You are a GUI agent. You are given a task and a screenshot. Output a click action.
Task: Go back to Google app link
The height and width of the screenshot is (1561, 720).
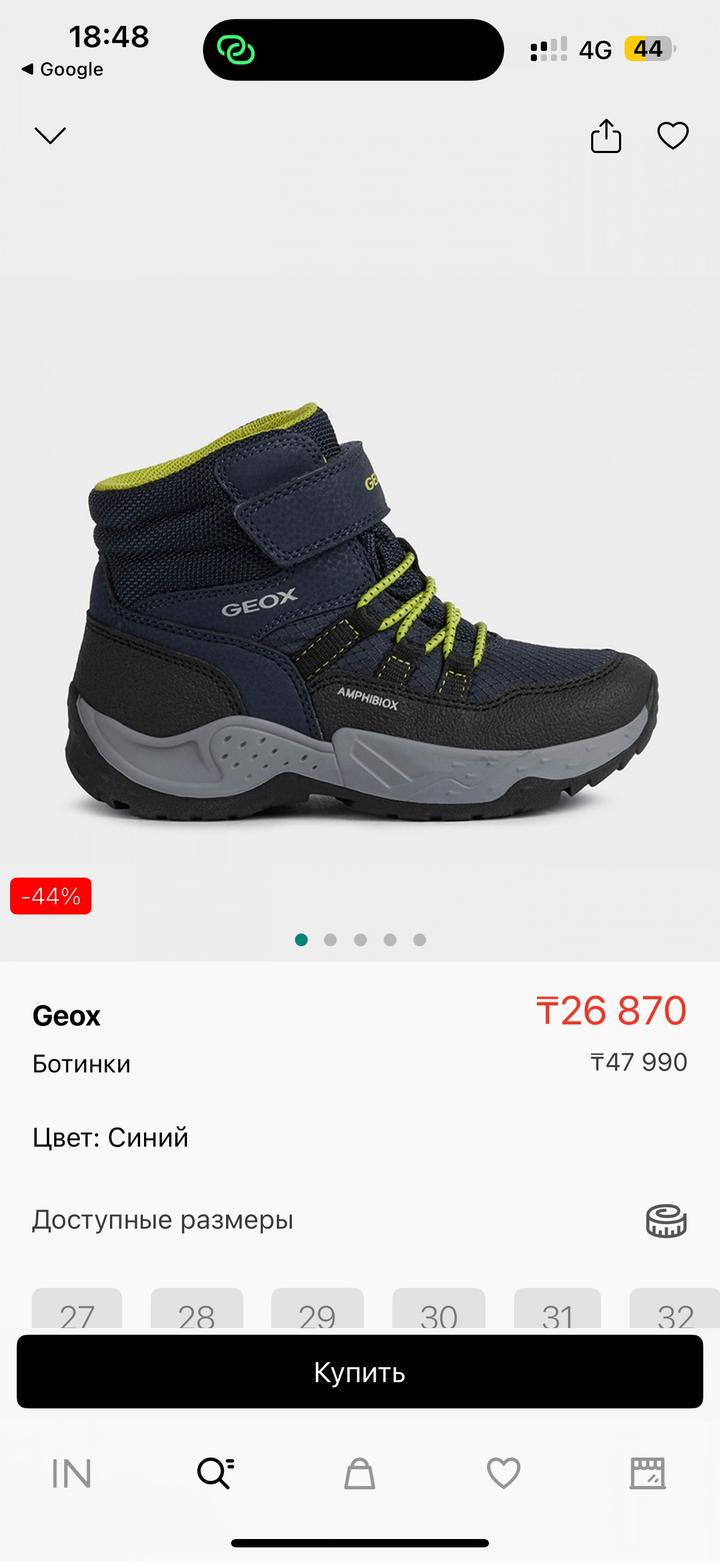tap(62, 69)
